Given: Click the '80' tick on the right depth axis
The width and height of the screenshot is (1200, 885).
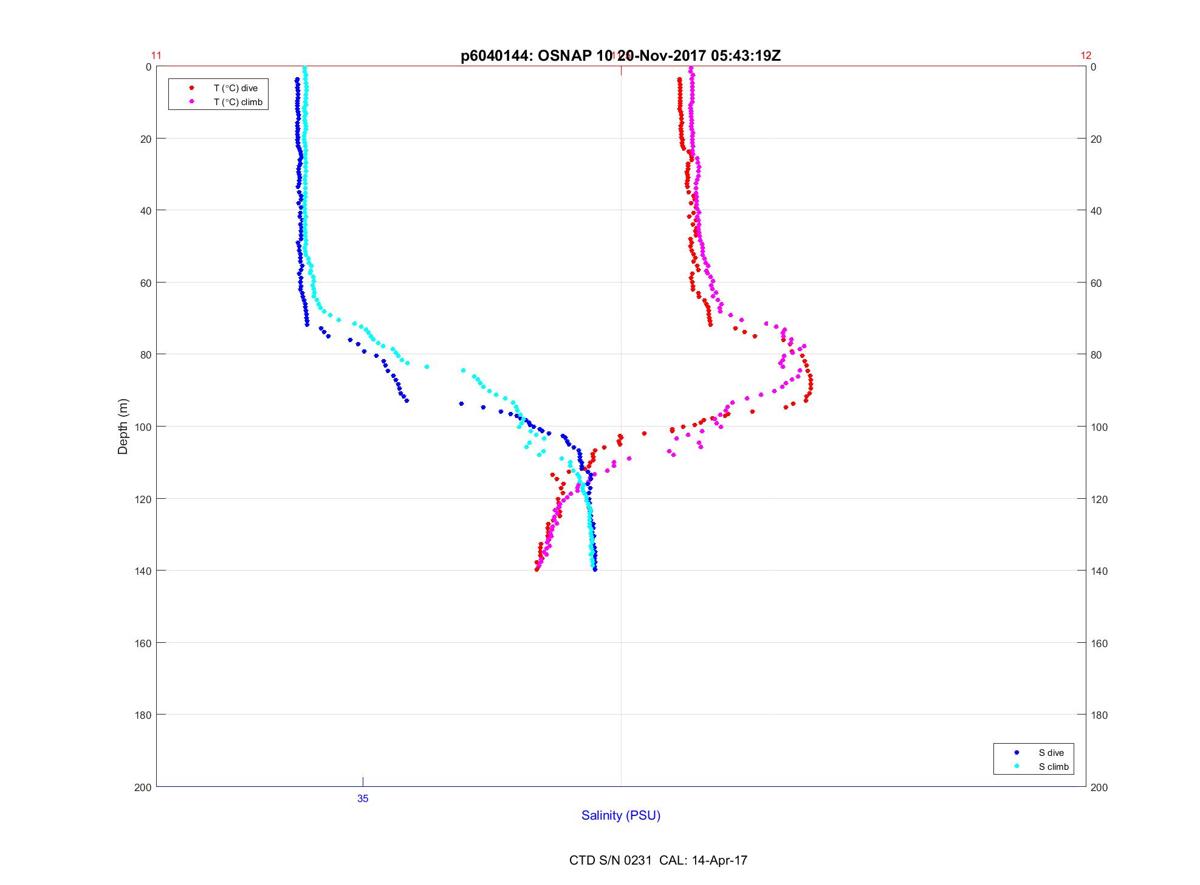Looking at the screenshot, I should pyautogui.click(x=1097, y=355).
